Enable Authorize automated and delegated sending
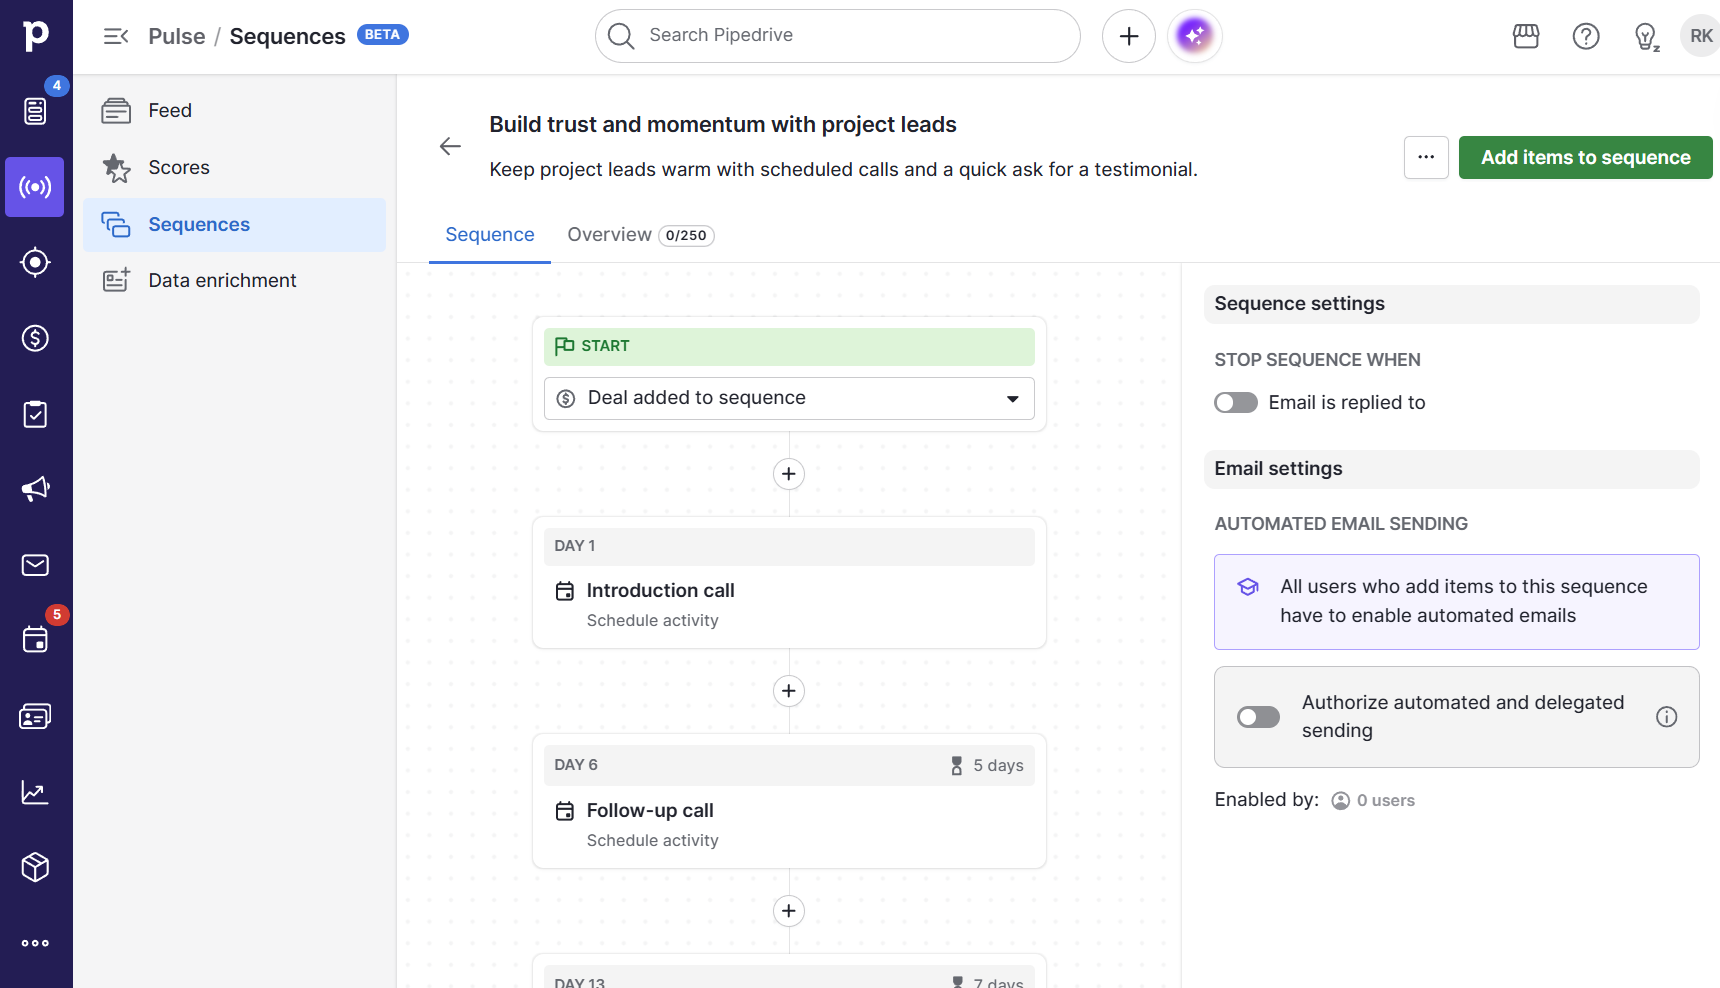 tap(1257, 717)
